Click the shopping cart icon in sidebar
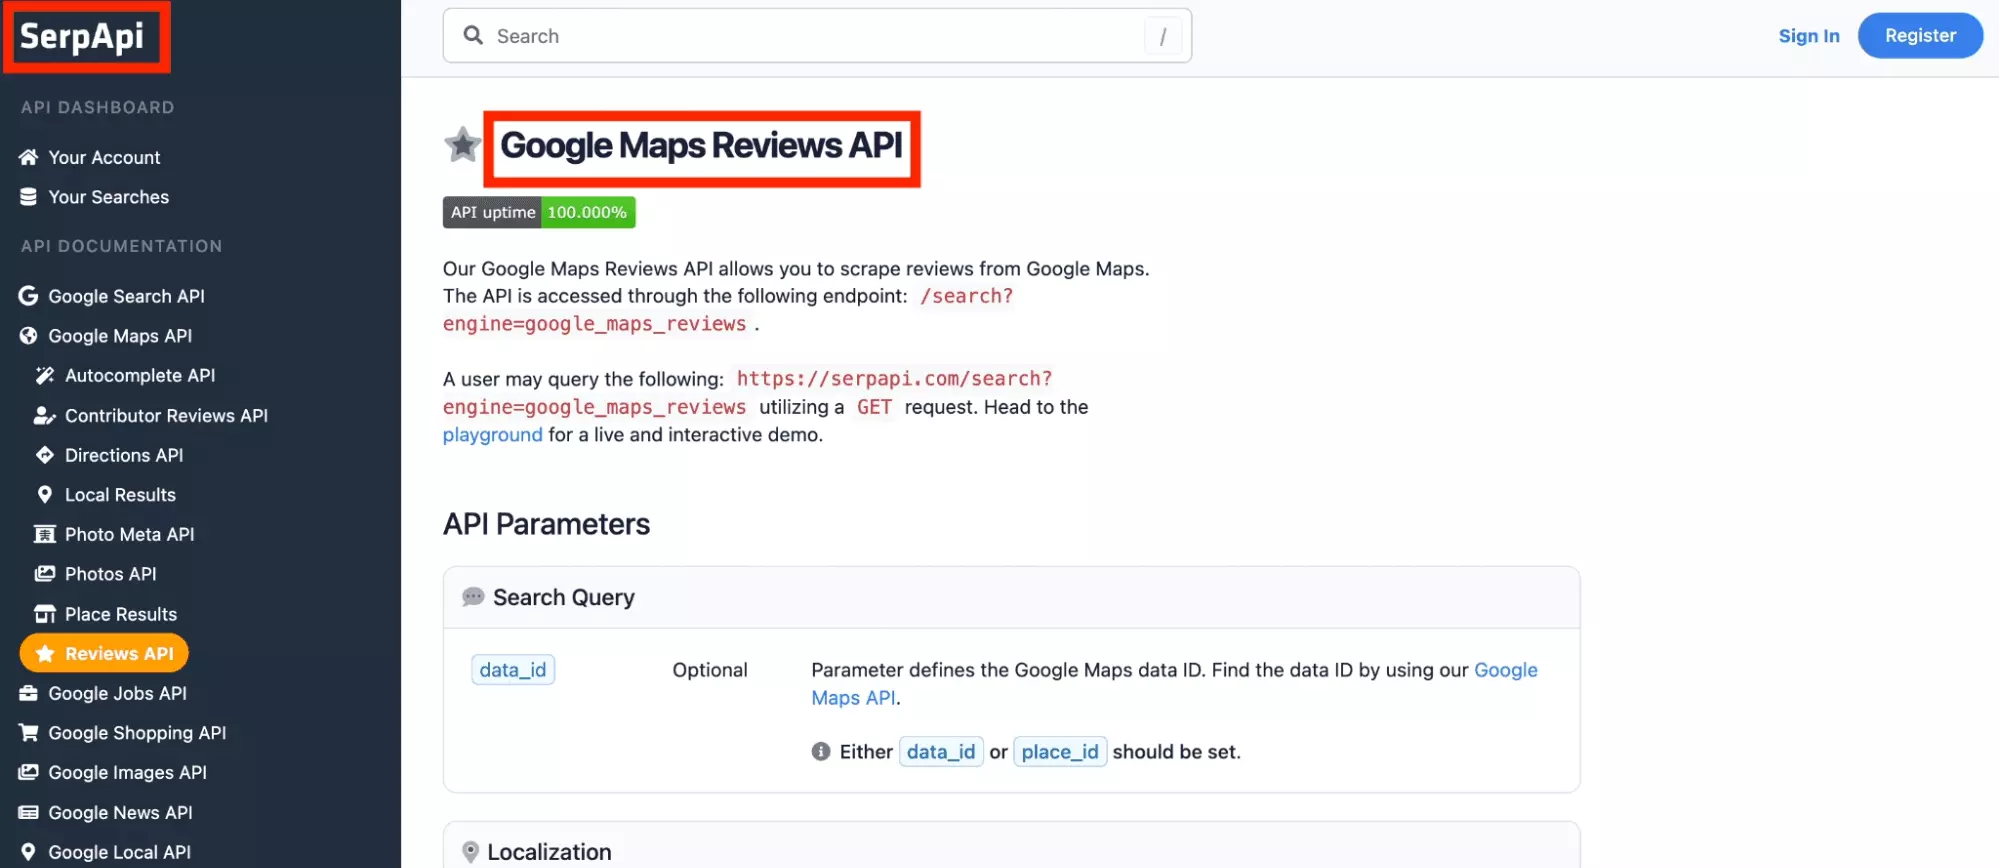 tap(29, 733)
